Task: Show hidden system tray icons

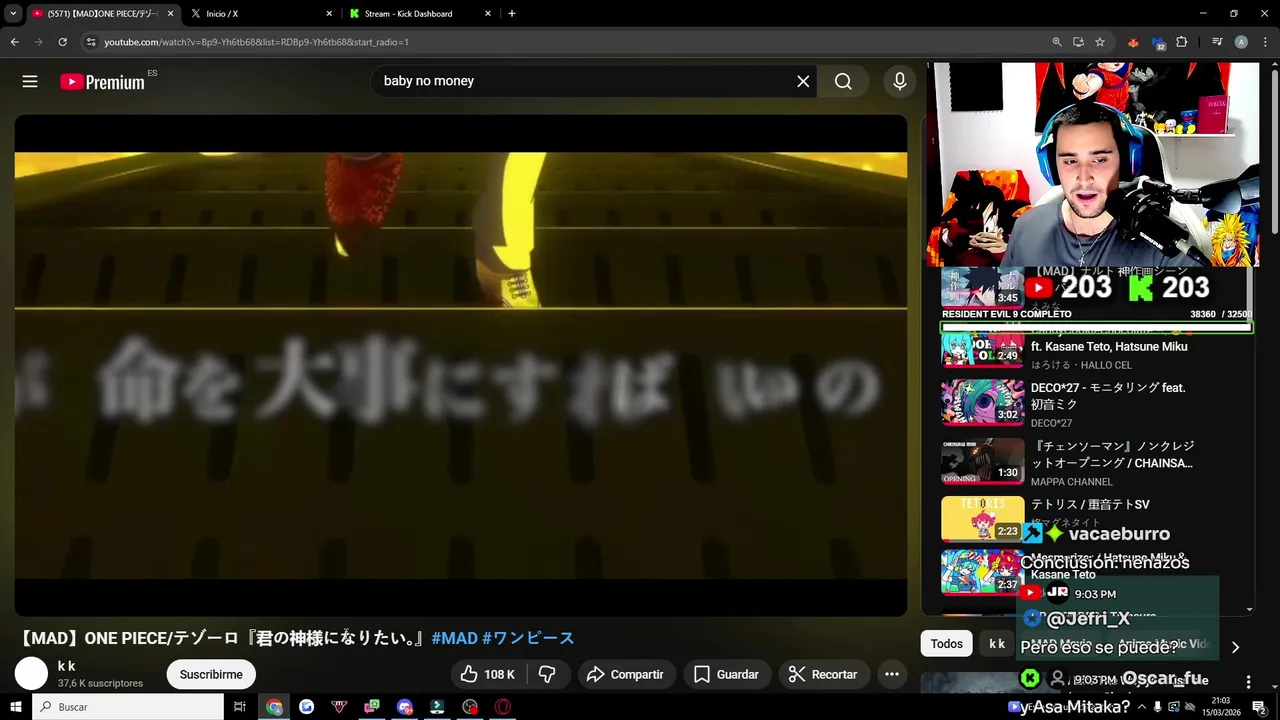Action: 1142,707
